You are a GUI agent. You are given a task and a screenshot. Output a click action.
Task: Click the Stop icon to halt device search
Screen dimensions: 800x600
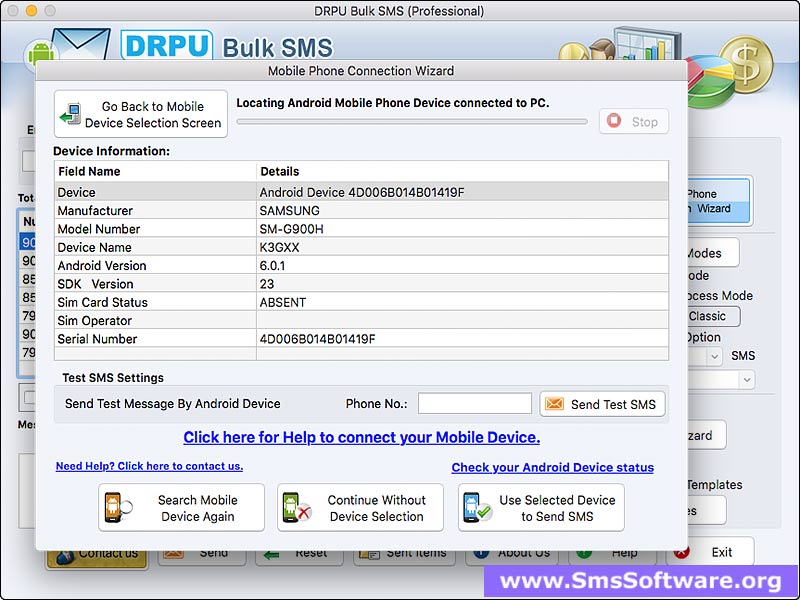click(614, 121)
